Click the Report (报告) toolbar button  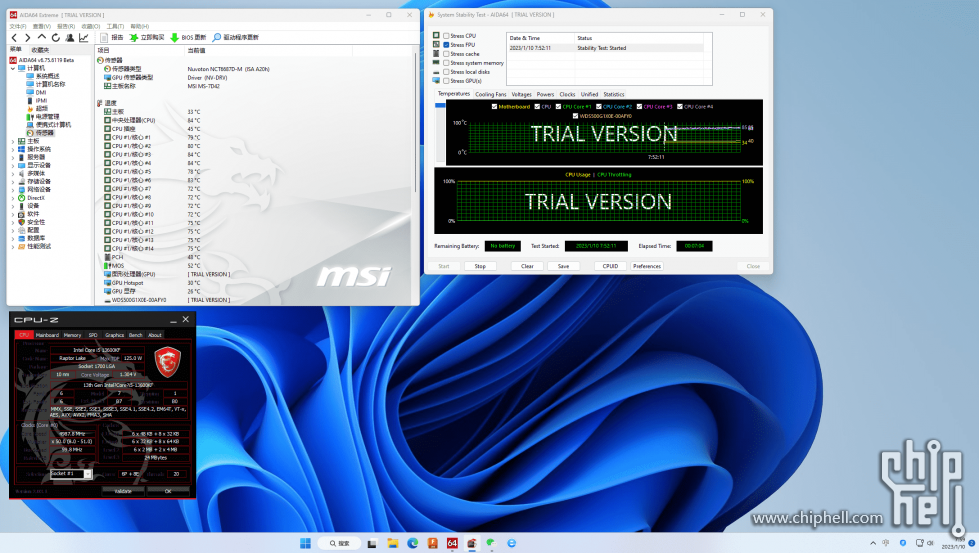pos(112,37)
